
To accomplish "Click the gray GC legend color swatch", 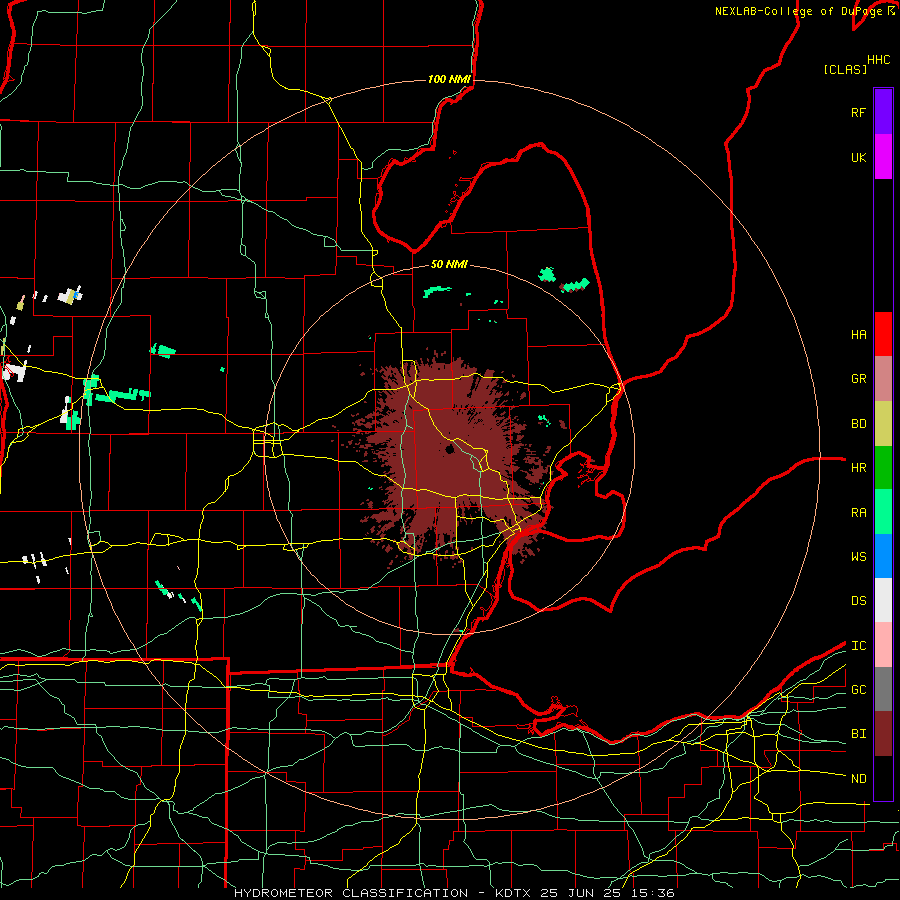I will click(x=883, y=689).
